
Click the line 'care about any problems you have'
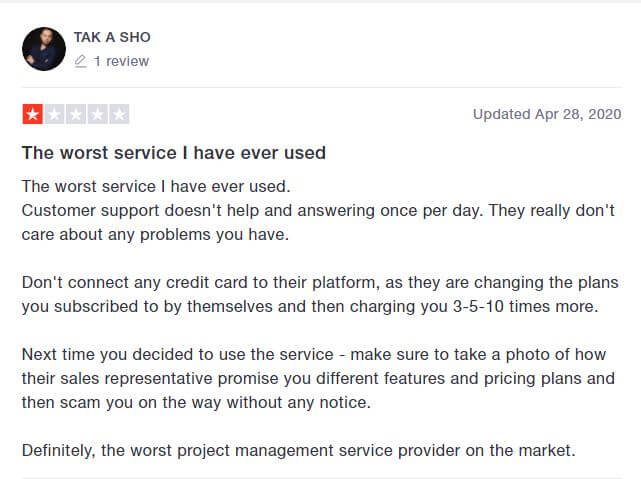tap(155, 235)
